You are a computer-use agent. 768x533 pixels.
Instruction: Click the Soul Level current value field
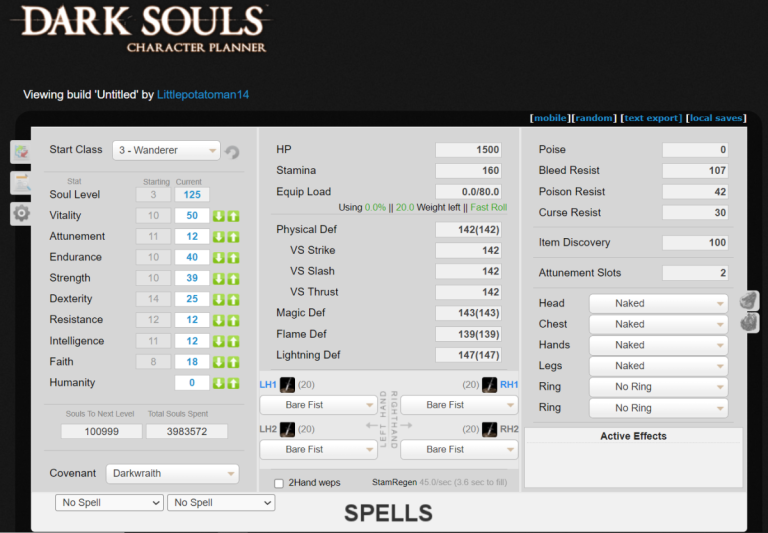(x=192, y=195)
